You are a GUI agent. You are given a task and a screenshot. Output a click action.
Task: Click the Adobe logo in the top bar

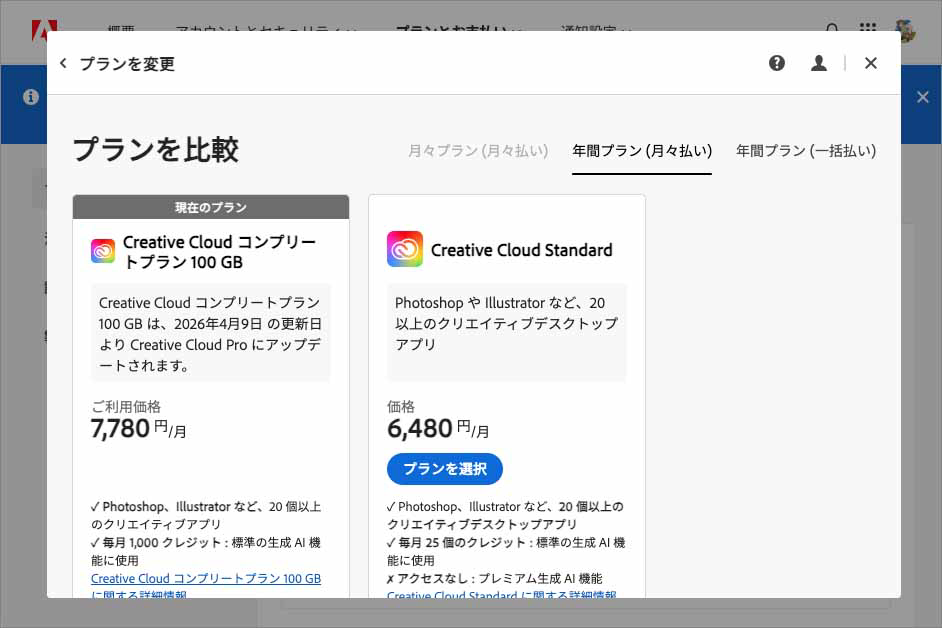click(45, 27)
